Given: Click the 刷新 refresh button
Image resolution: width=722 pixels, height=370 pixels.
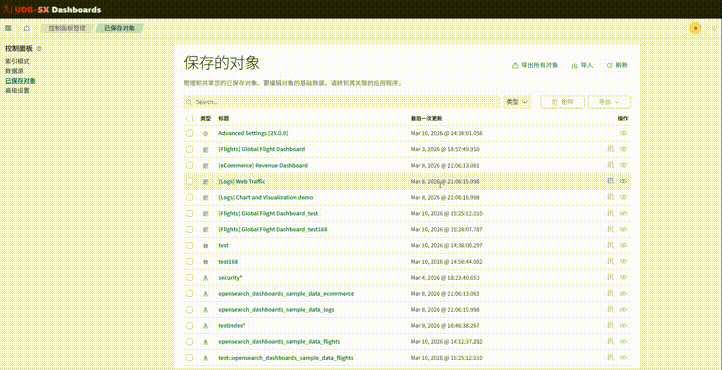Looking at the screenshot, I should (x=617, y=65).
